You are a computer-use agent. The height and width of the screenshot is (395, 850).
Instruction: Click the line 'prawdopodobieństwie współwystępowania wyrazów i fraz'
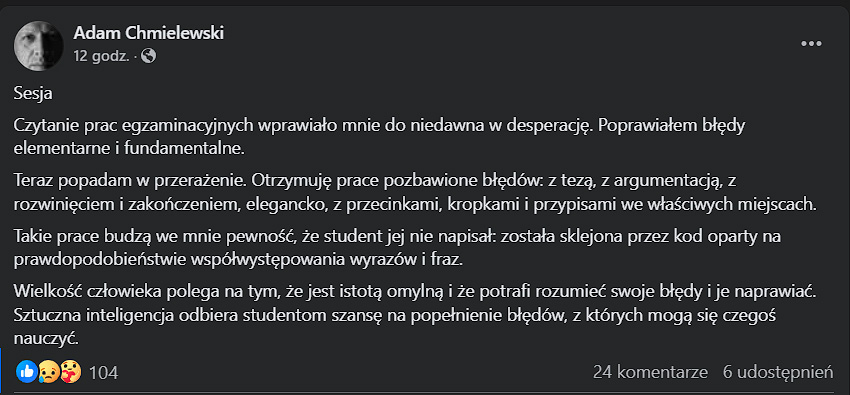click(239, 260)
